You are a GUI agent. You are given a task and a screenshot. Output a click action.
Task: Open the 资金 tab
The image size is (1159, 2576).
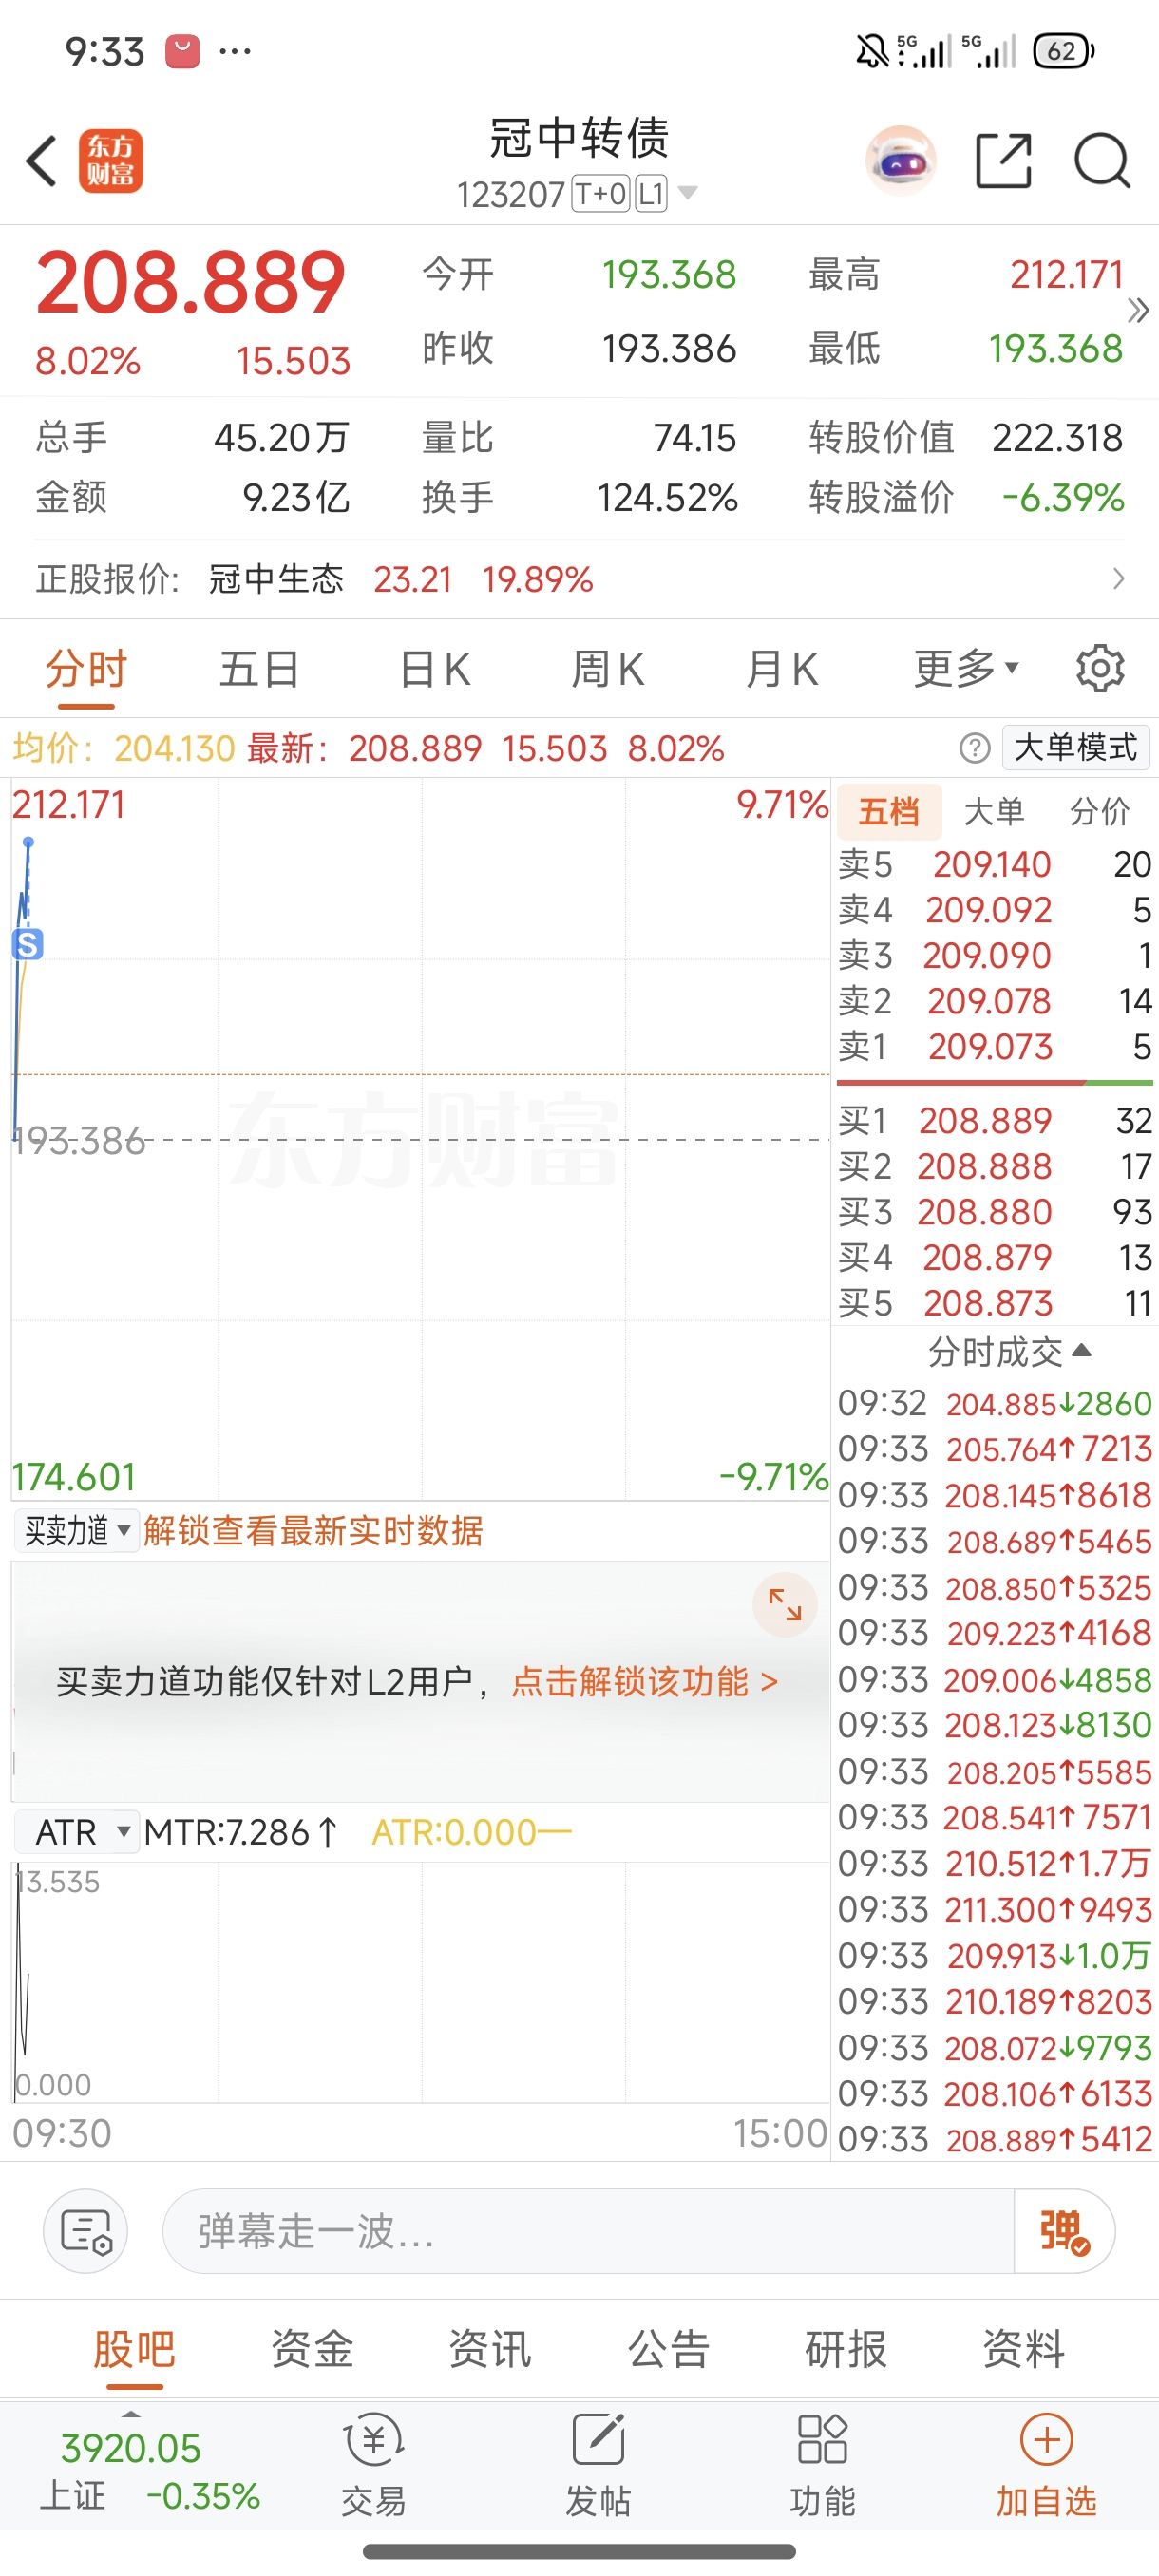(312, 2348)
